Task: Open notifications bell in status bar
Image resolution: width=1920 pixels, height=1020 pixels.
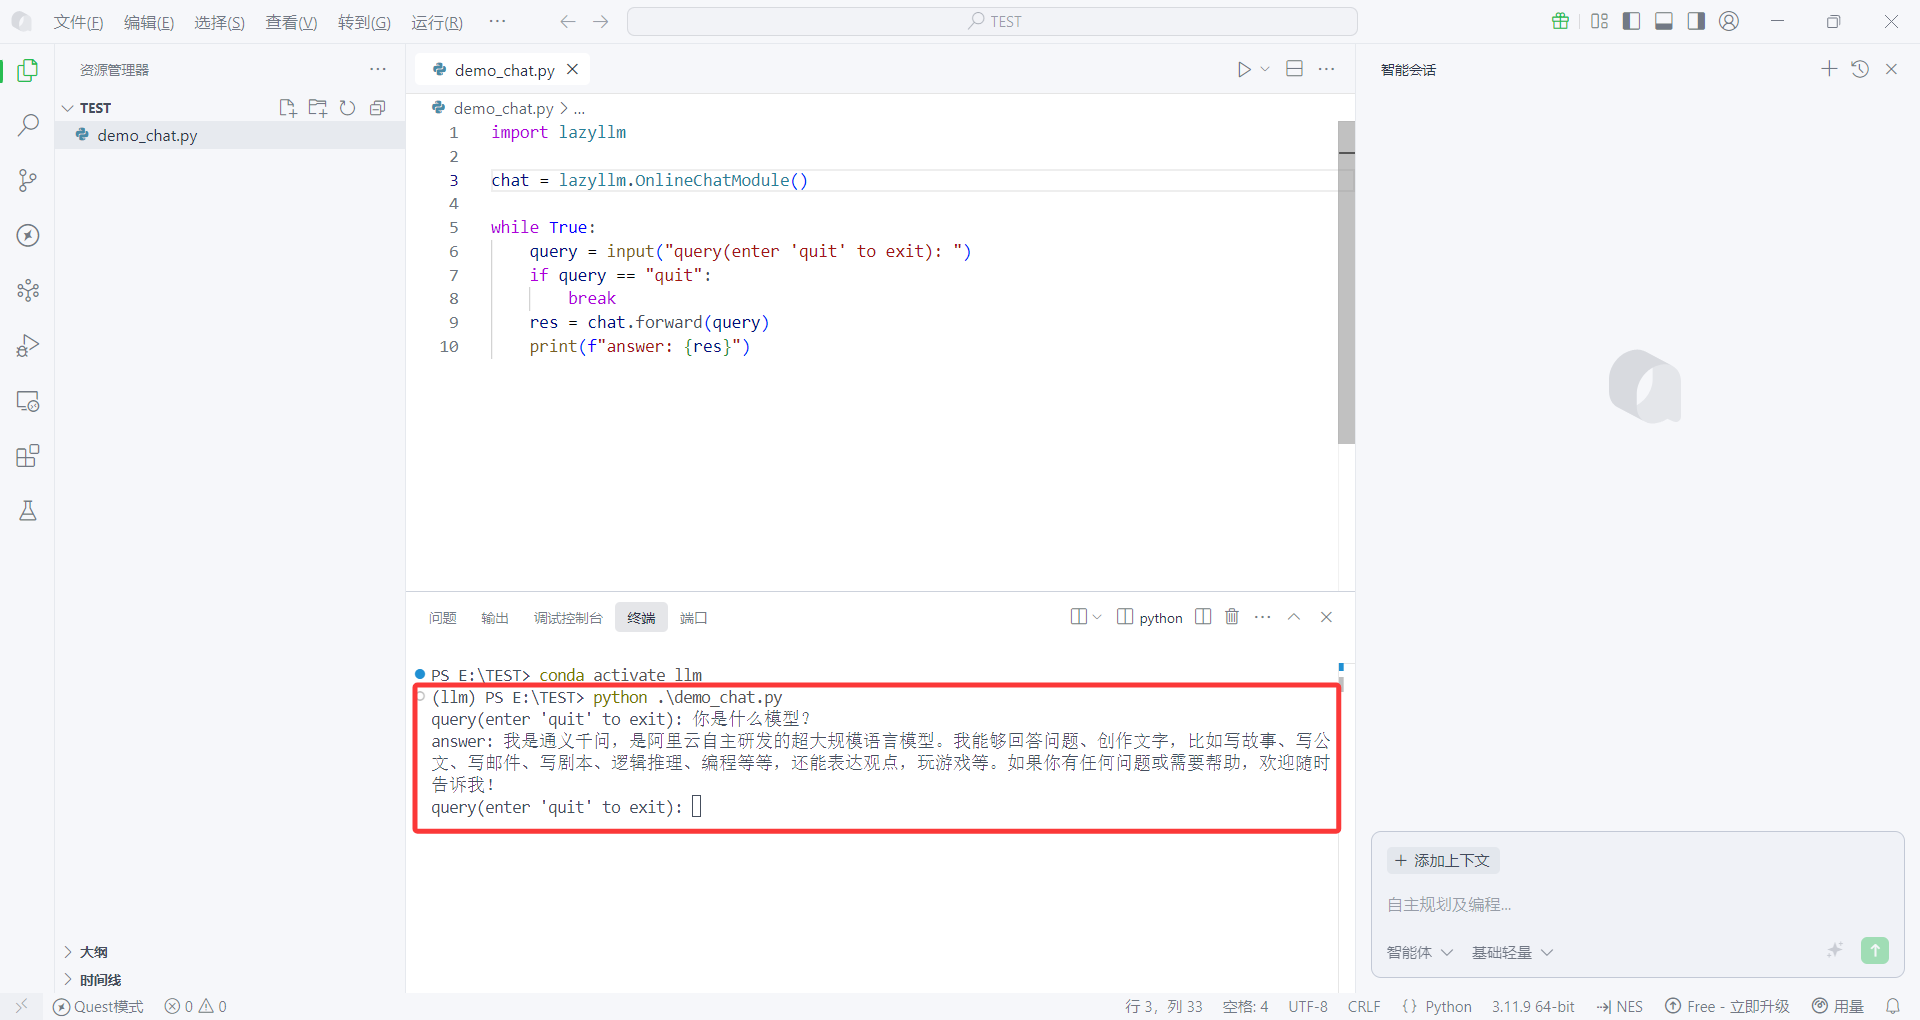Action: 1893,1006
